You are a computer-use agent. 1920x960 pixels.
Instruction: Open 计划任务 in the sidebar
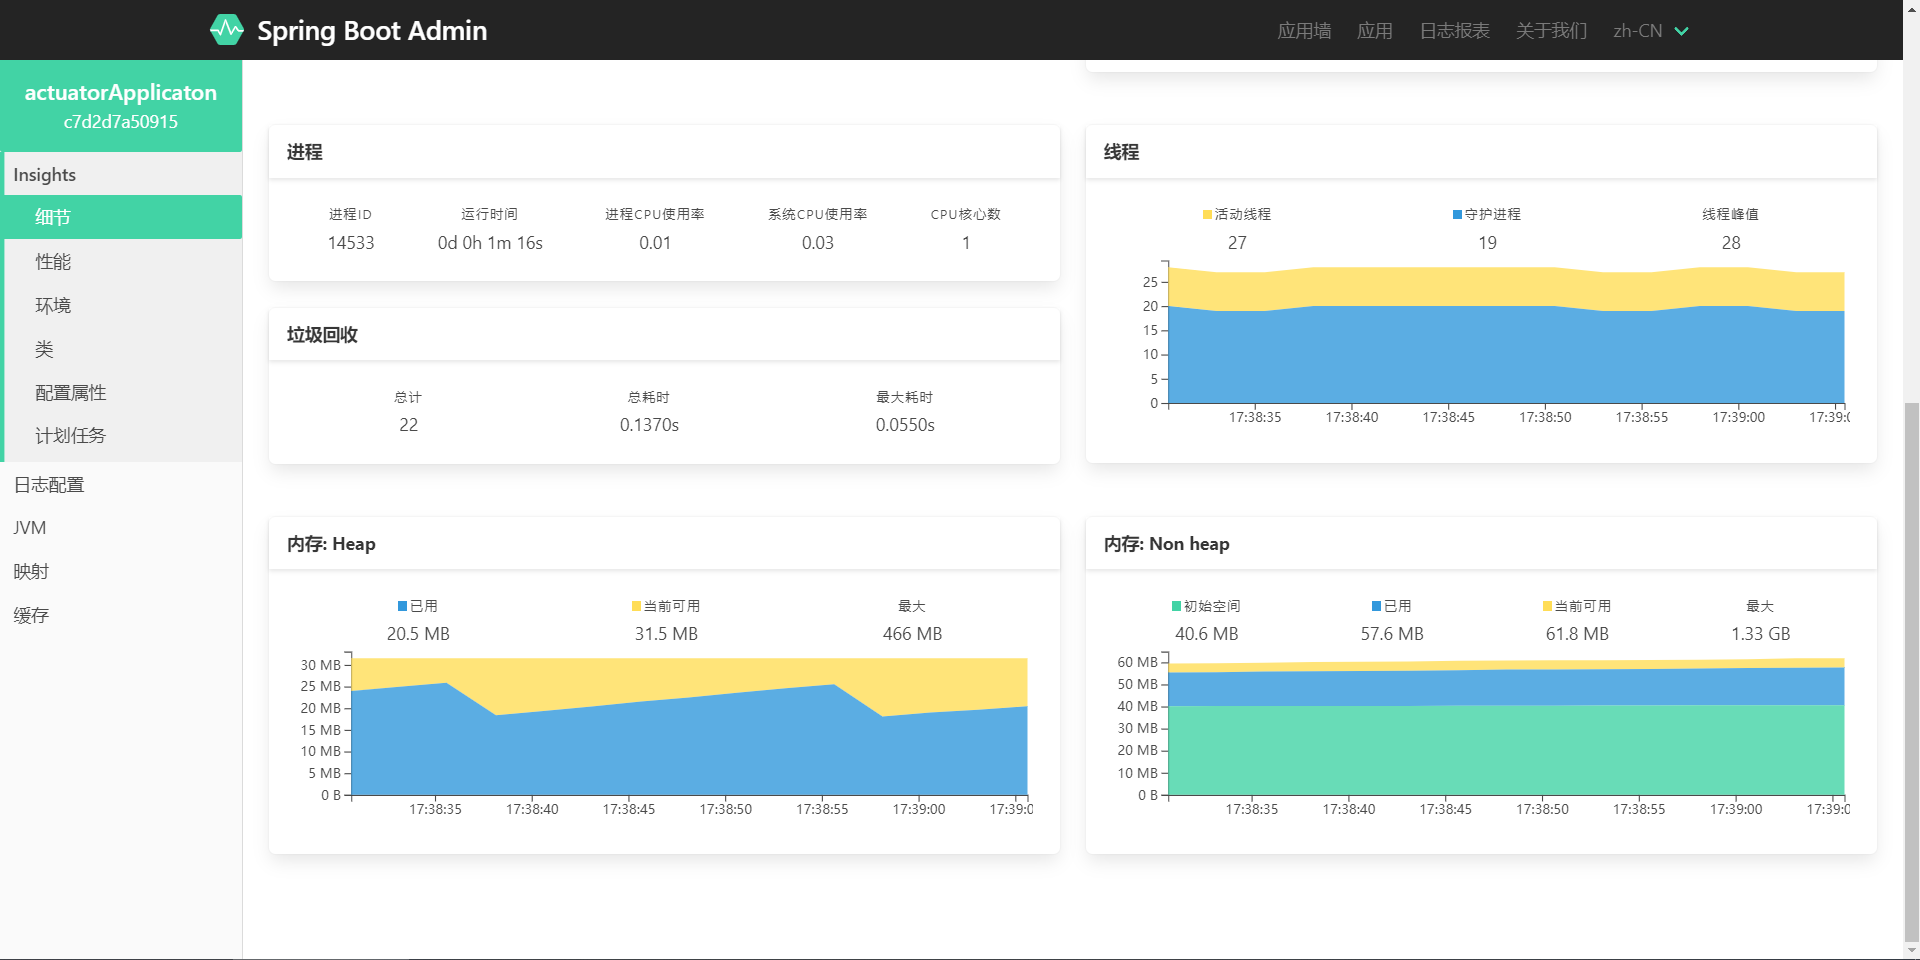70,436
